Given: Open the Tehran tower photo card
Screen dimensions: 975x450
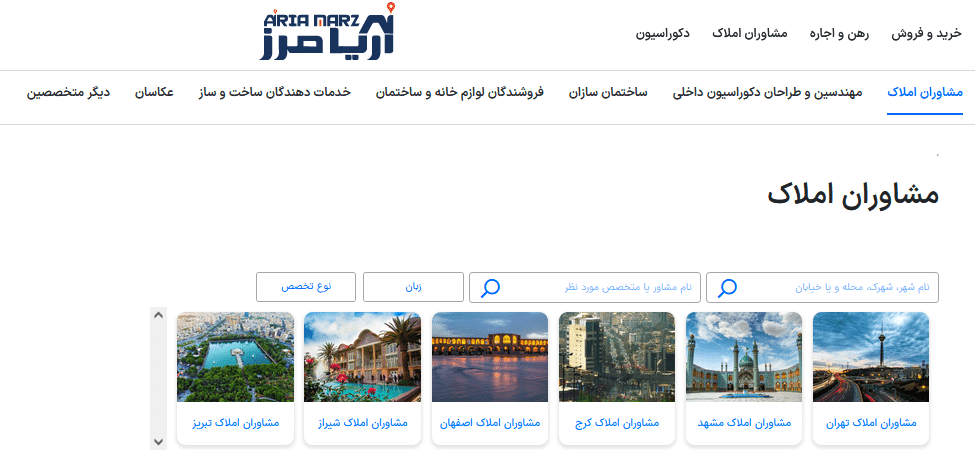Looking at the screenshot, I should 871,357.
